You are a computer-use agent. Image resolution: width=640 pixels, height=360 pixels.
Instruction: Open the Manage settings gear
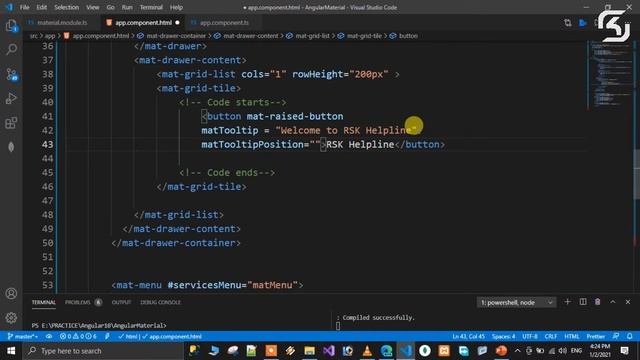(11, 318)
